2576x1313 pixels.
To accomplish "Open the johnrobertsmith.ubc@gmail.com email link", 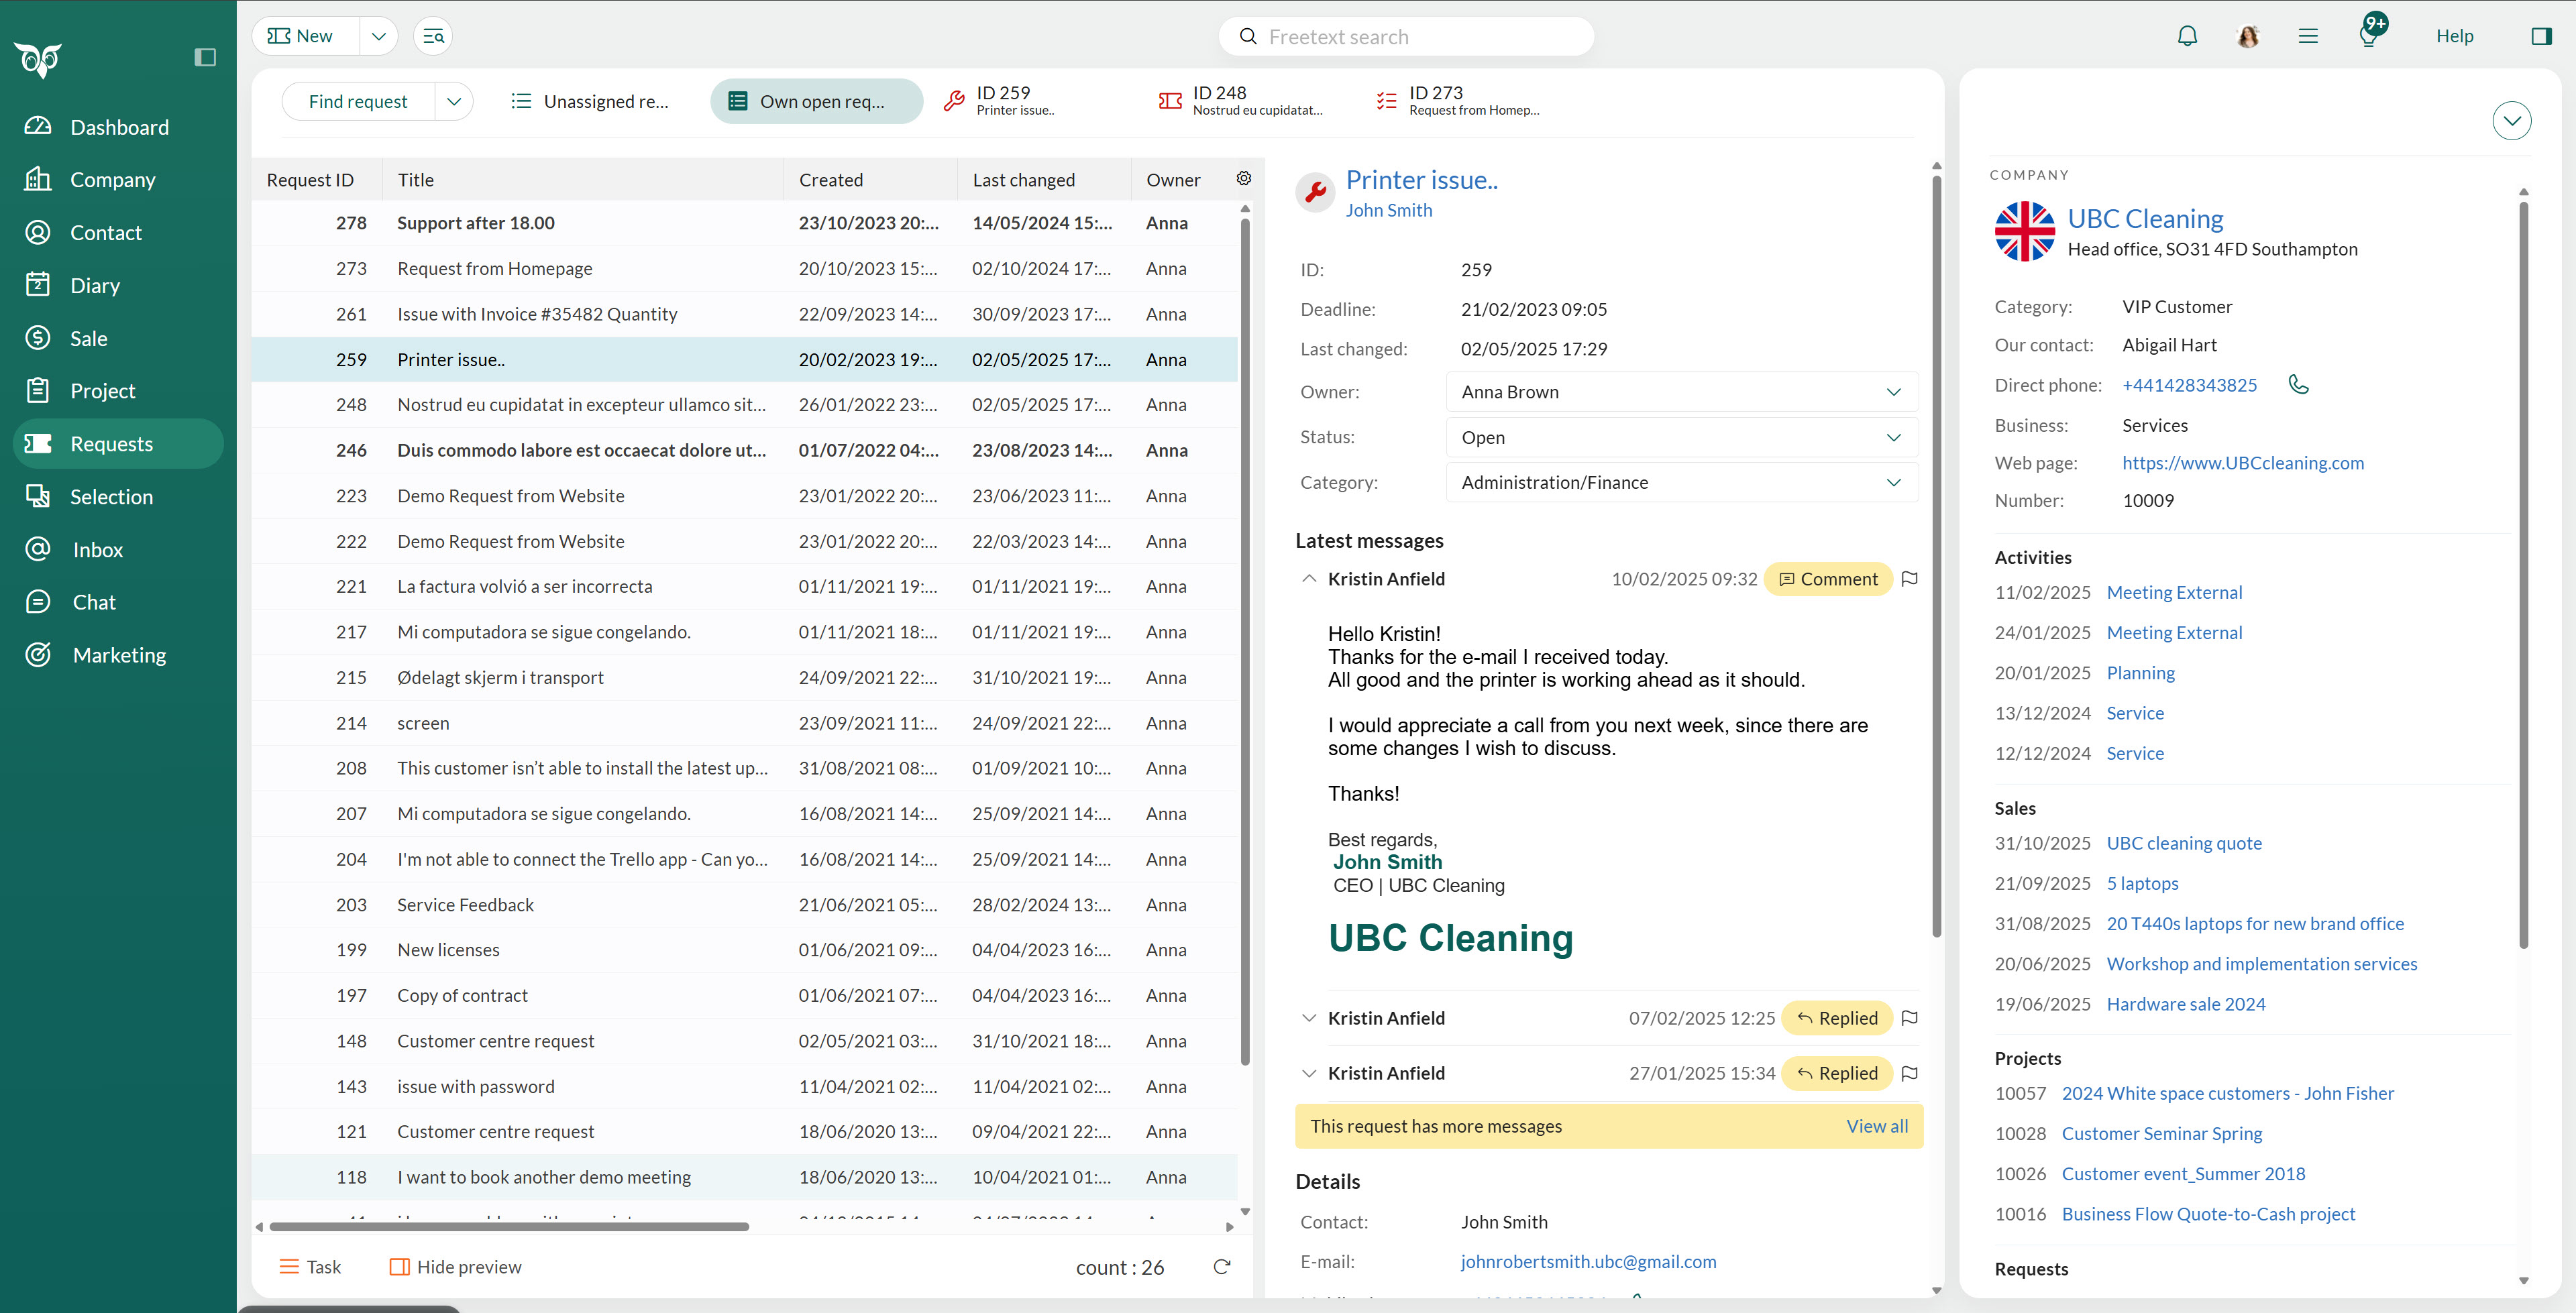I will tap(1588, 1262).
